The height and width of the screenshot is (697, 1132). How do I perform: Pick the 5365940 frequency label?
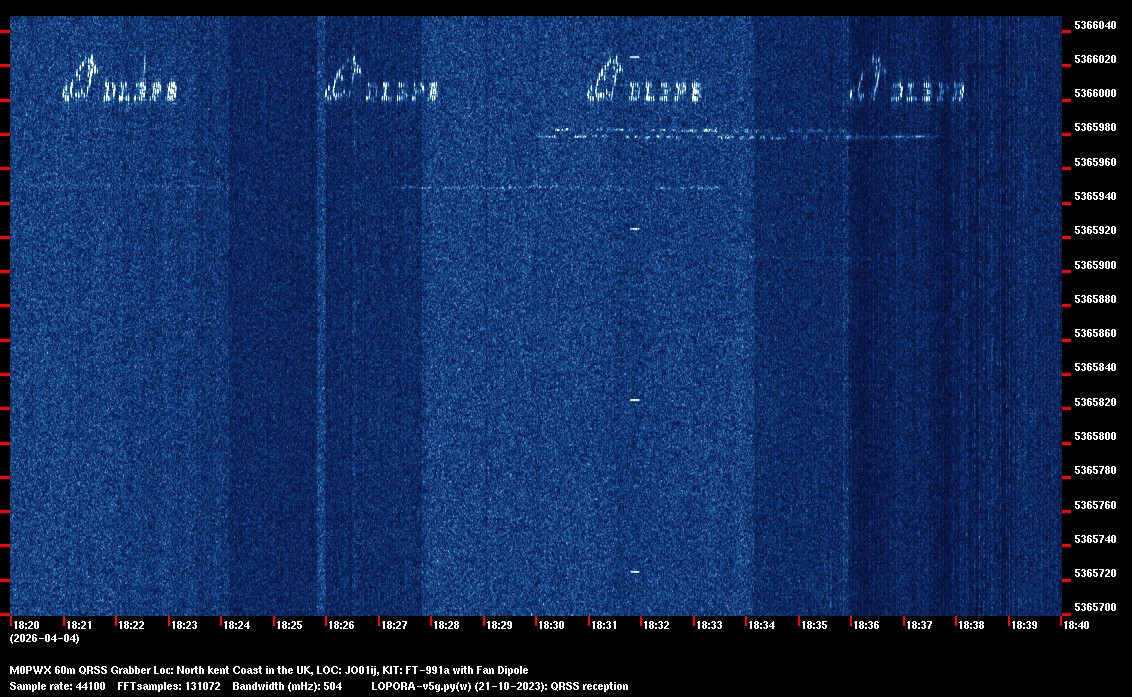(x=1095, y=196)
